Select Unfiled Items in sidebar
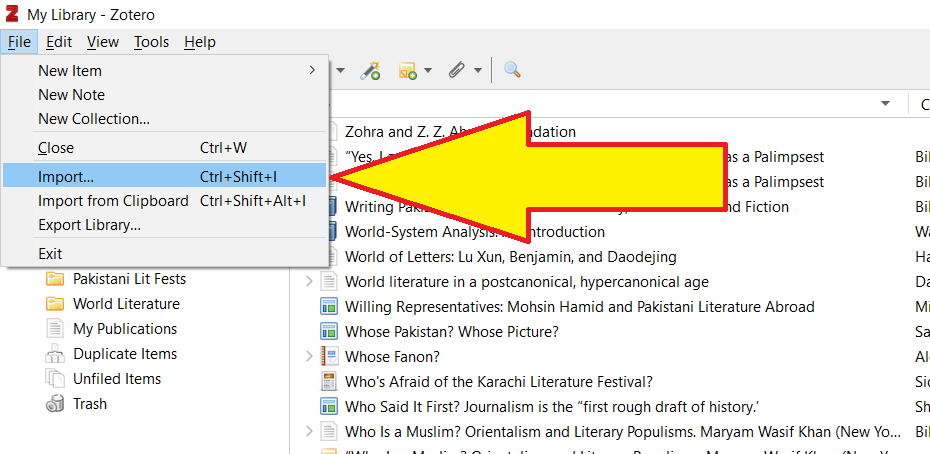This screenshot has width=930, height=454. (117, 379)
